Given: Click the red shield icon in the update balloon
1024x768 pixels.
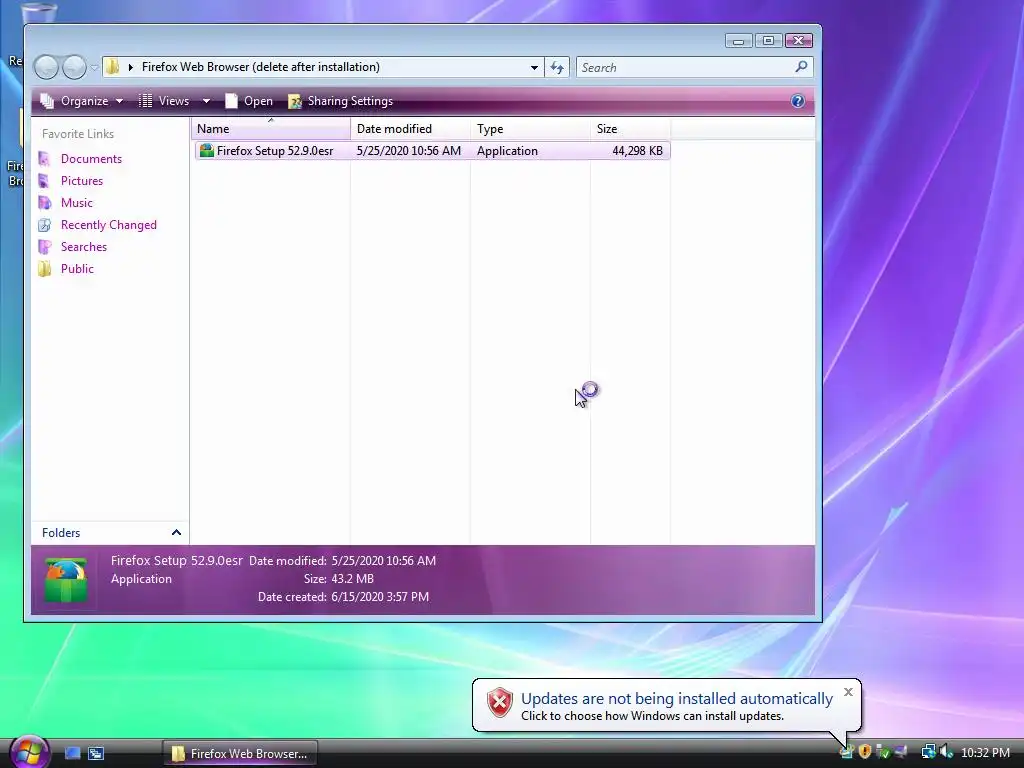Looking at the screenshot, I should (500, 703).
